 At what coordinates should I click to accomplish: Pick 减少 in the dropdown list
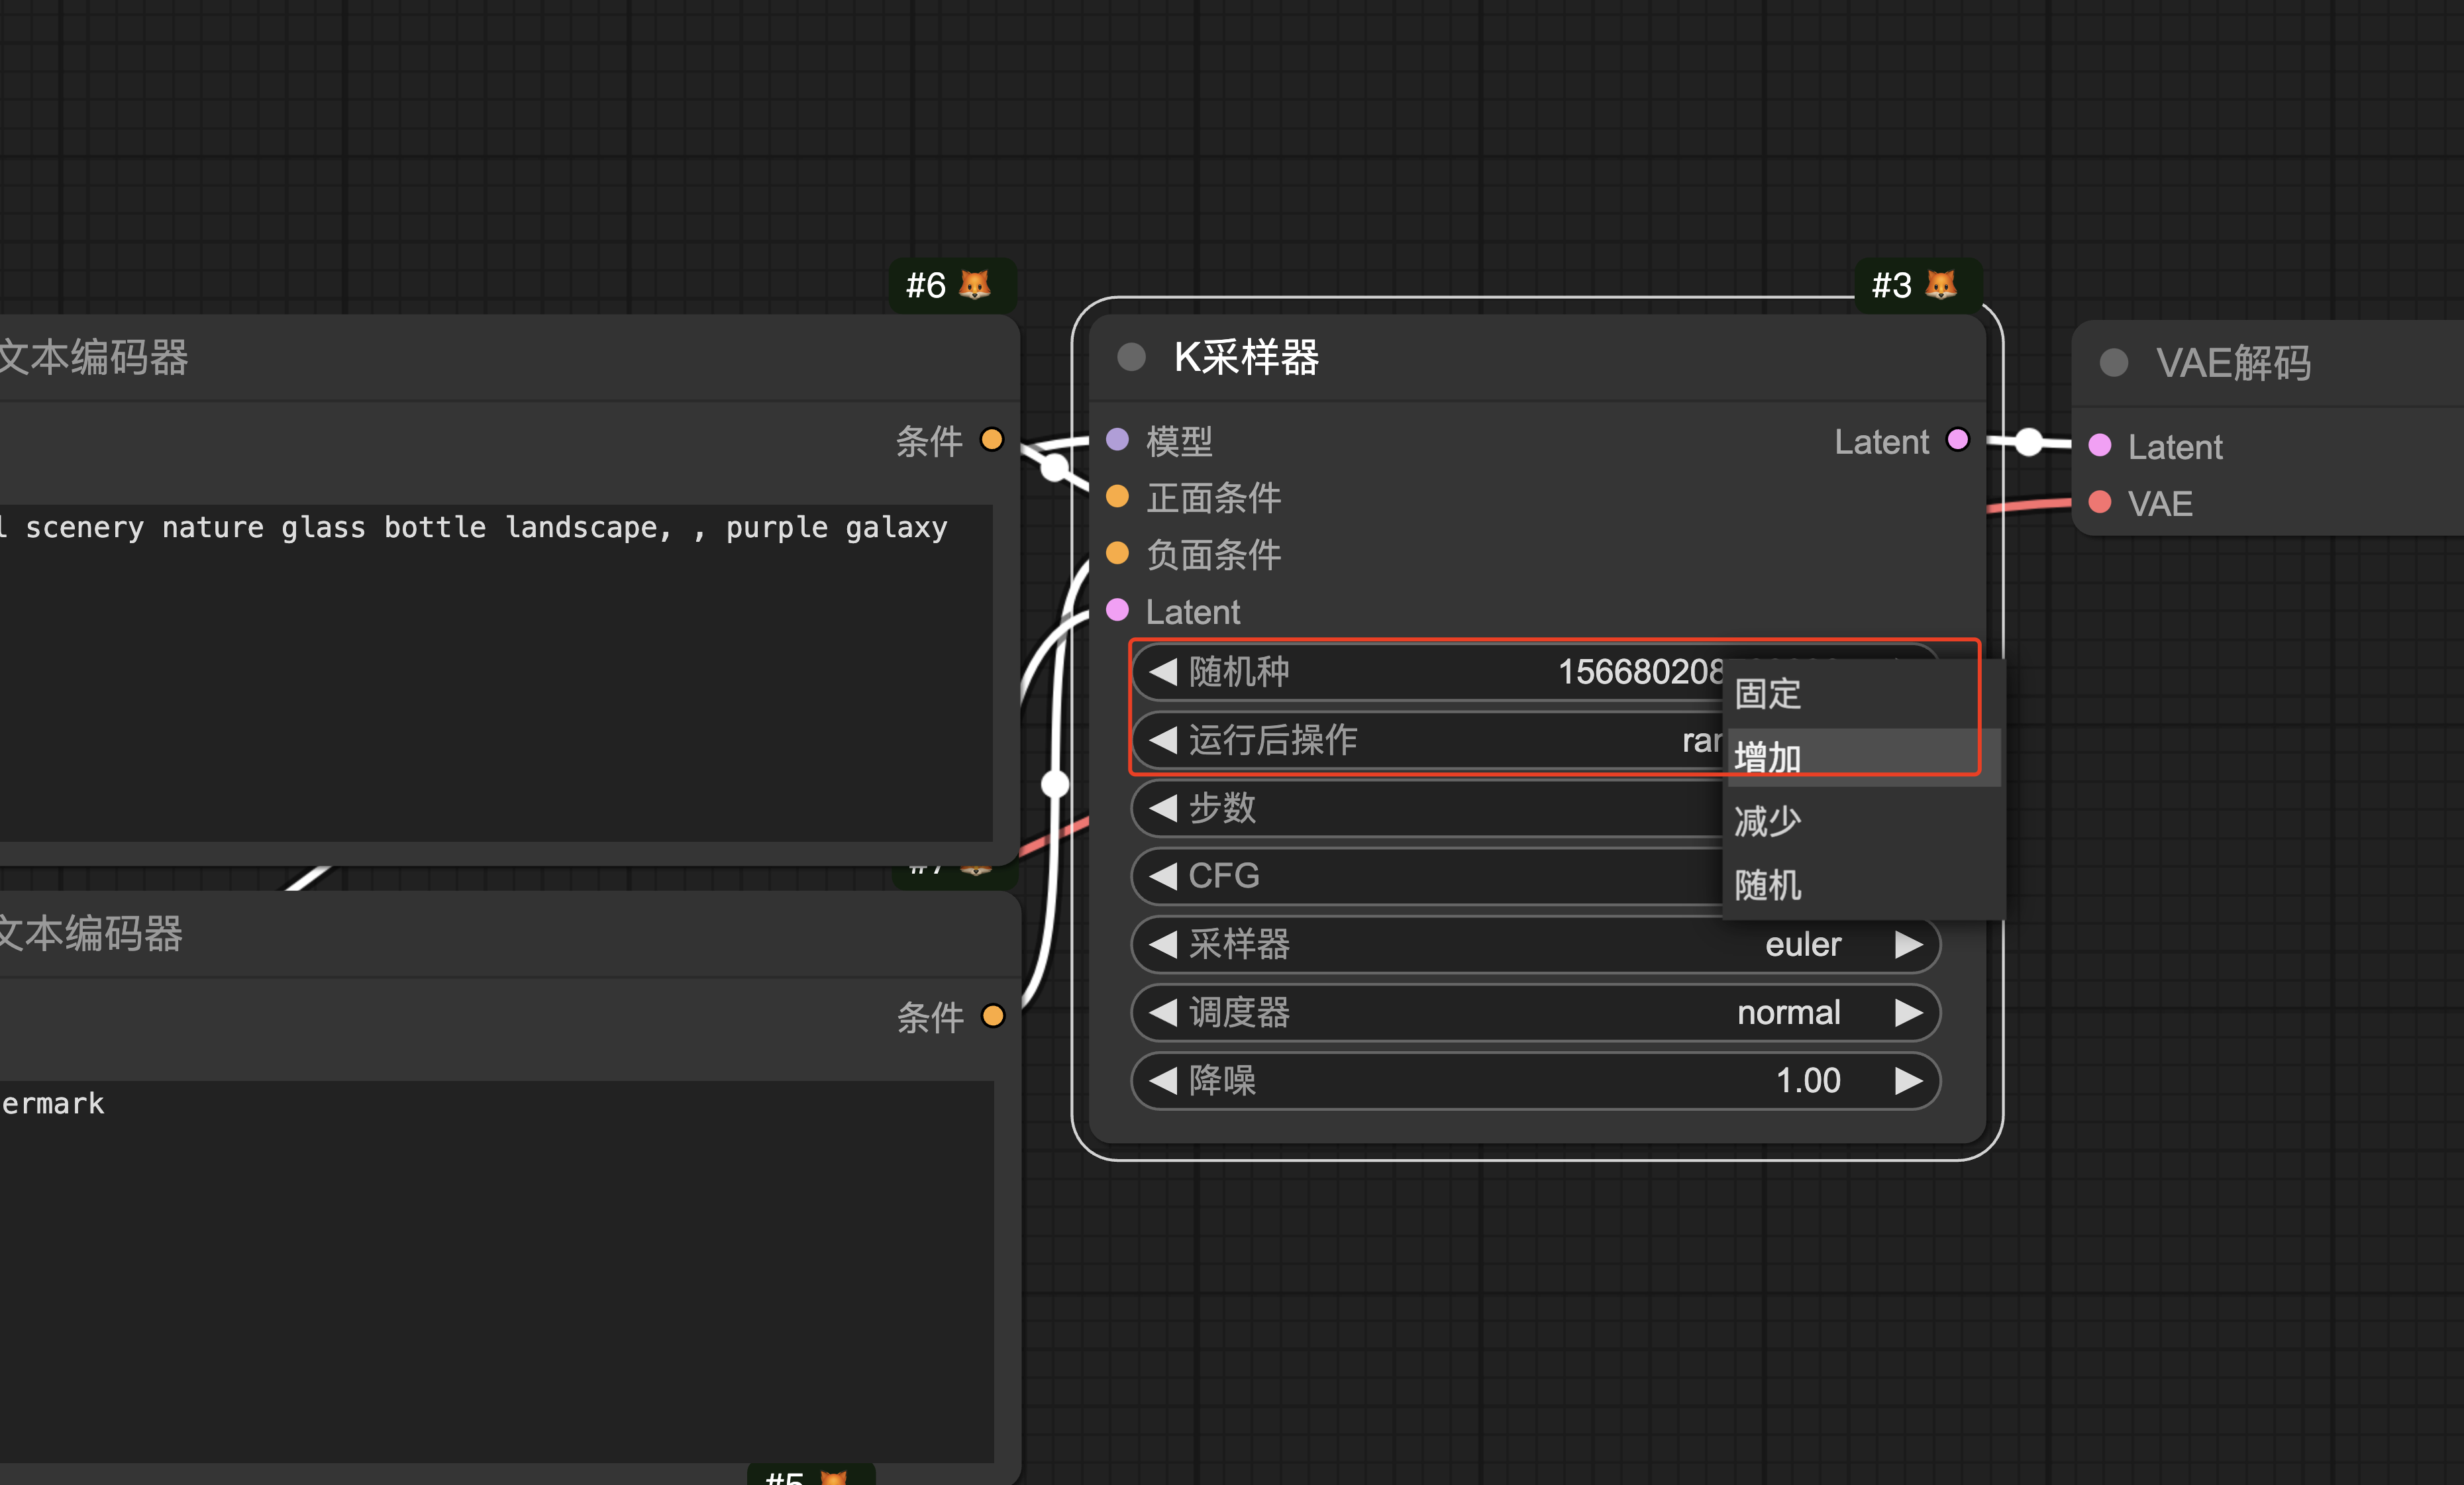point(1862,821)
